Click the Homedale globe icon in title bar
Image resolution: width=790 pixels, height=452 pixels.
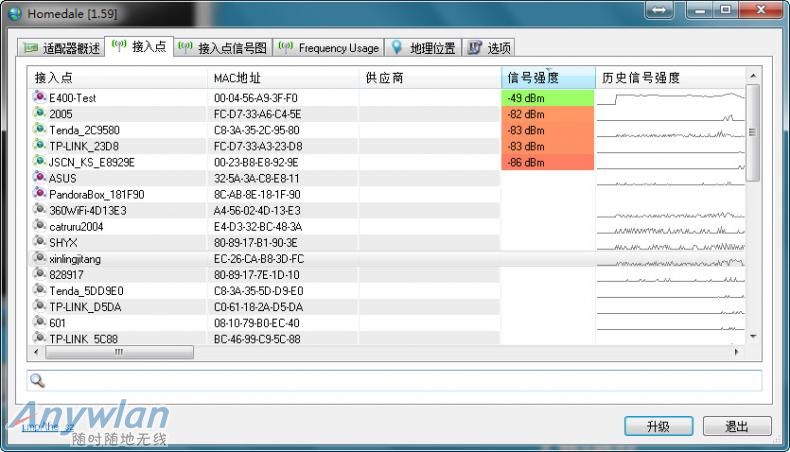tap(15, 14)
